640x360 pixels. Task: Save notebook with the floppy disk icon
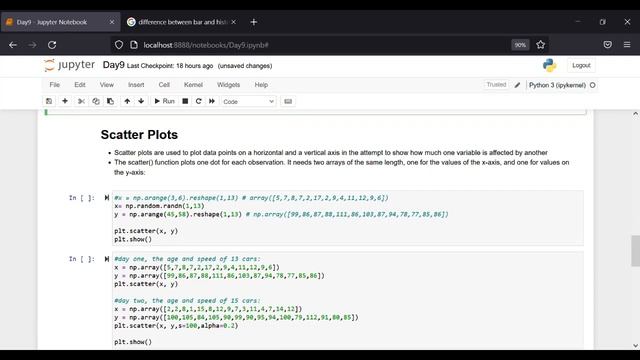click(49, 101)
